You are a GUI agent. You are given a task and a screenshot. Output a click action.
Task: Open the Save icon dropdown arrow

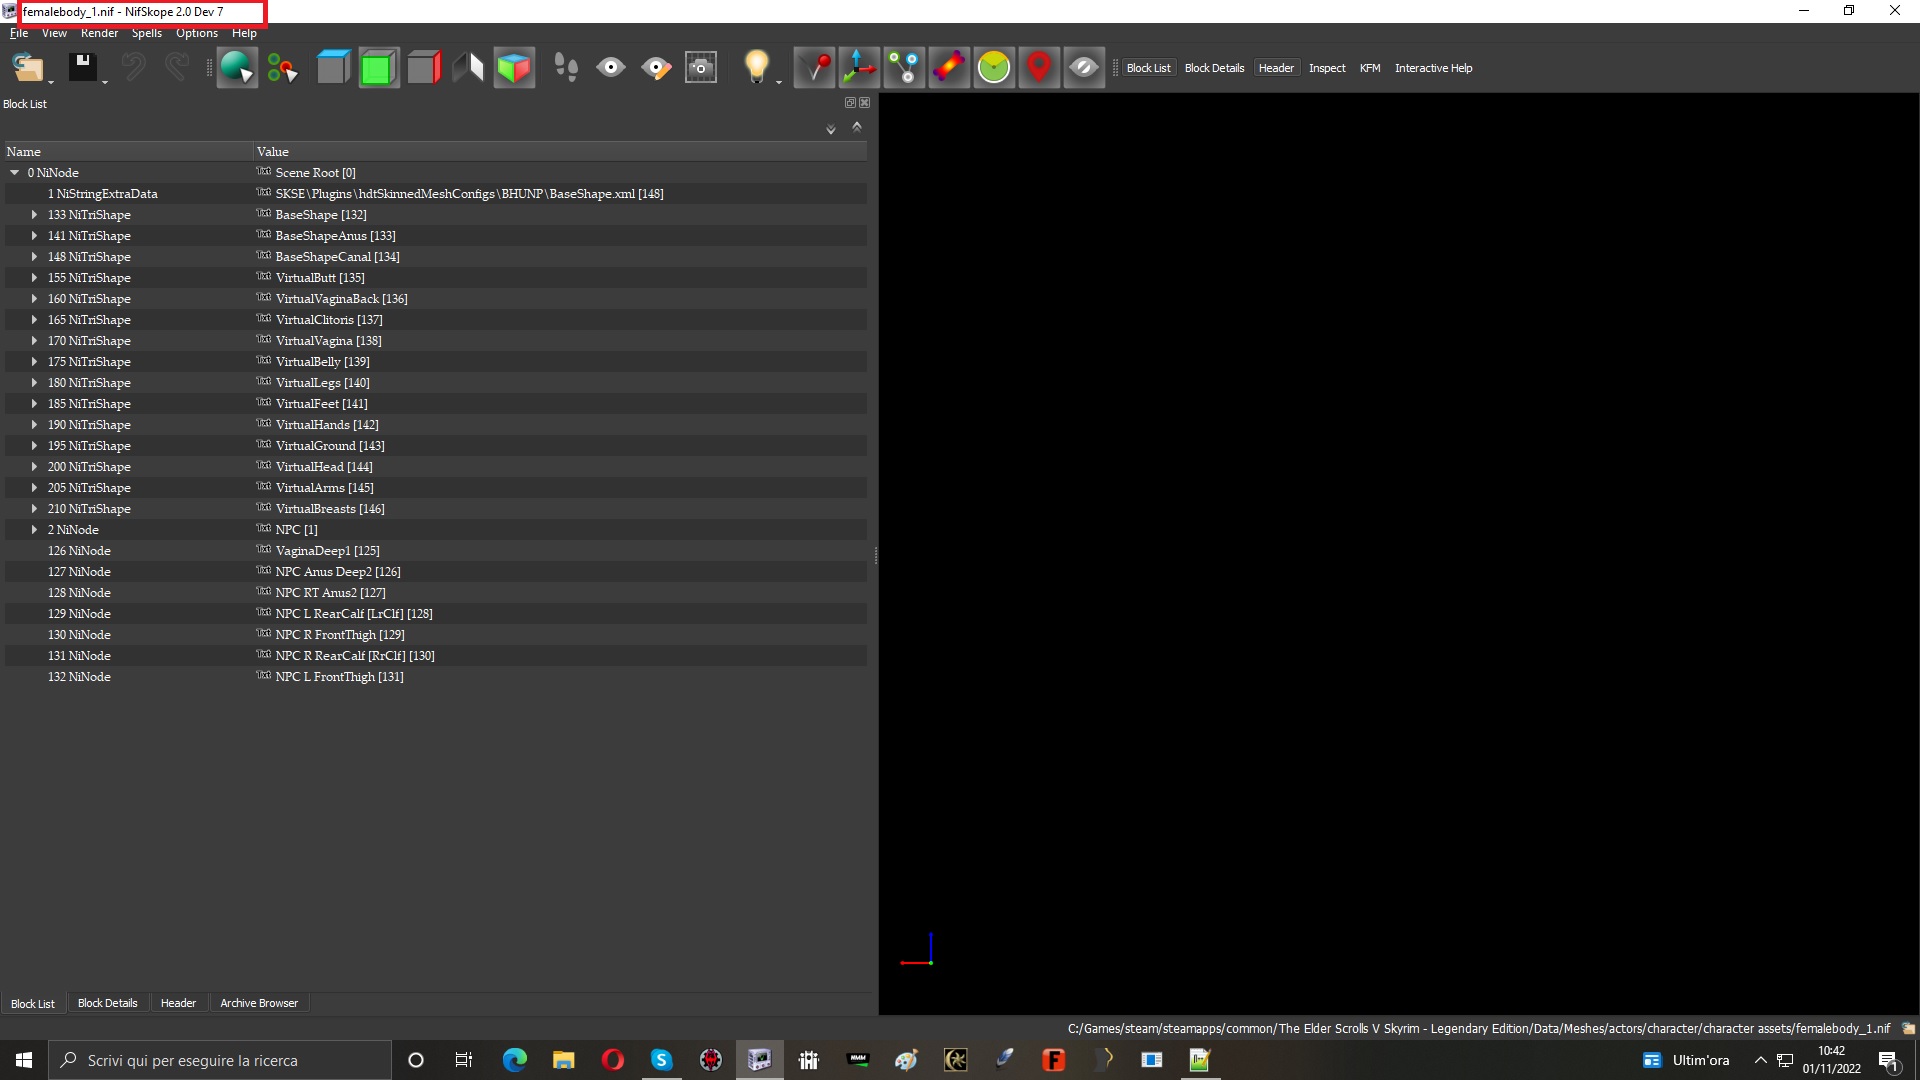click(x=105, y=82)
